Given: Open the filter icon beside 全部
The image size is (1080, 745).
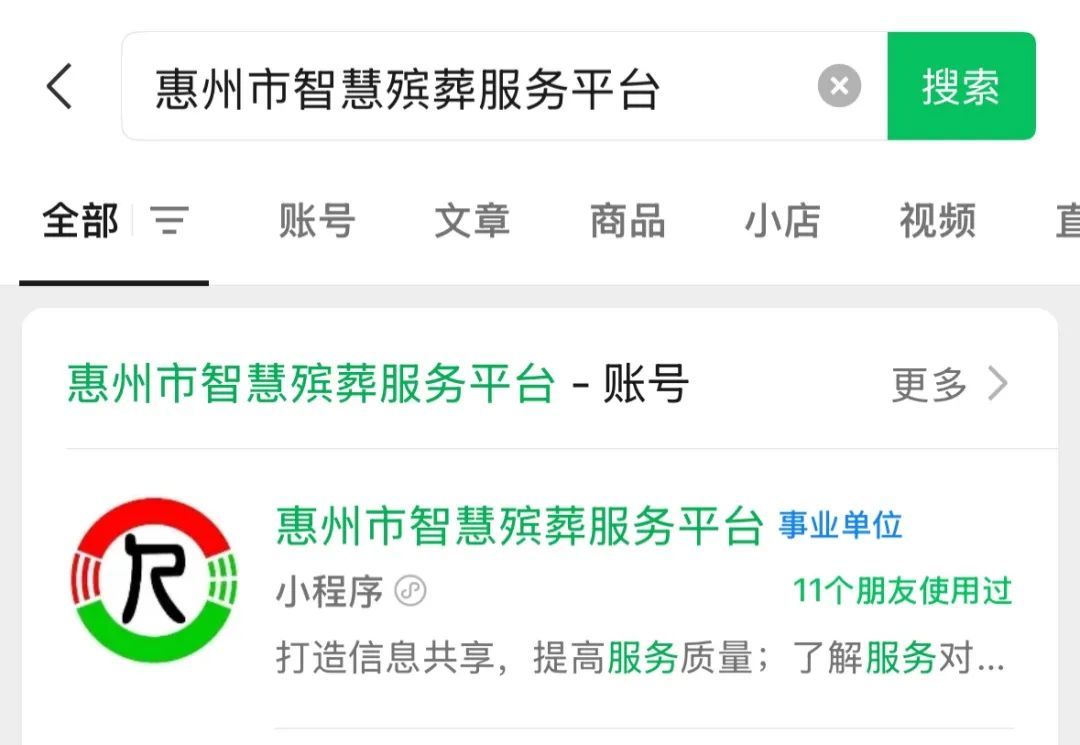Looking at the screenshot, I should pos(170,220).
